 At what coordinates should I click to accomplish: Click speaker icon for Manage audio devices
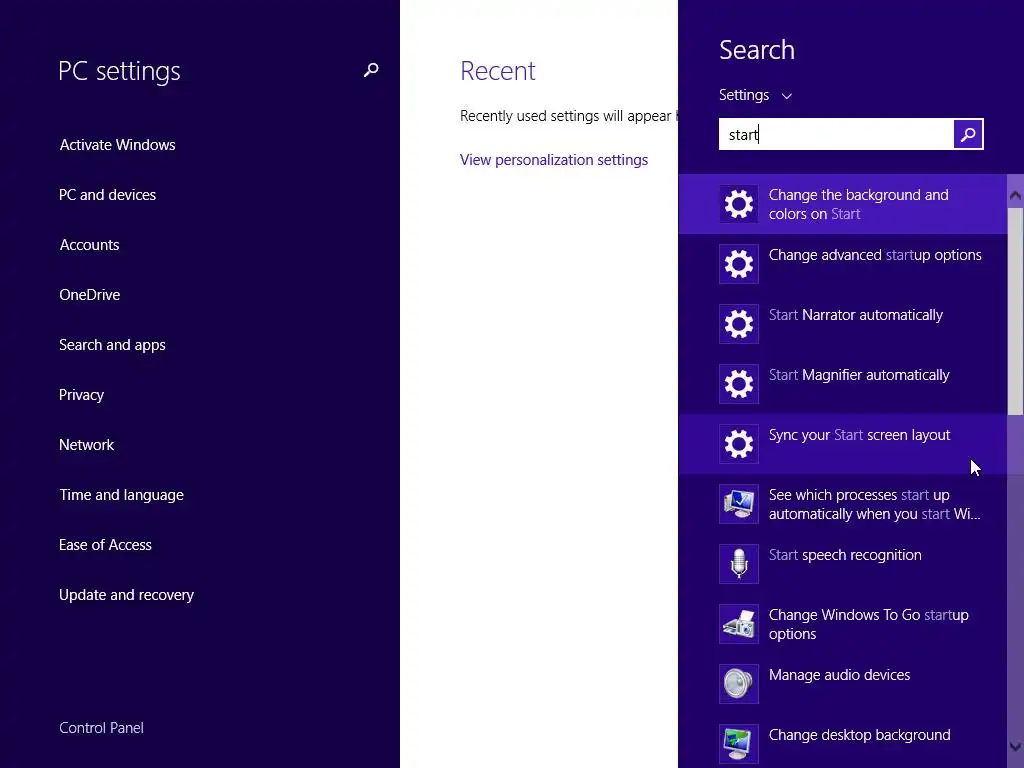[x=739, y=684]
